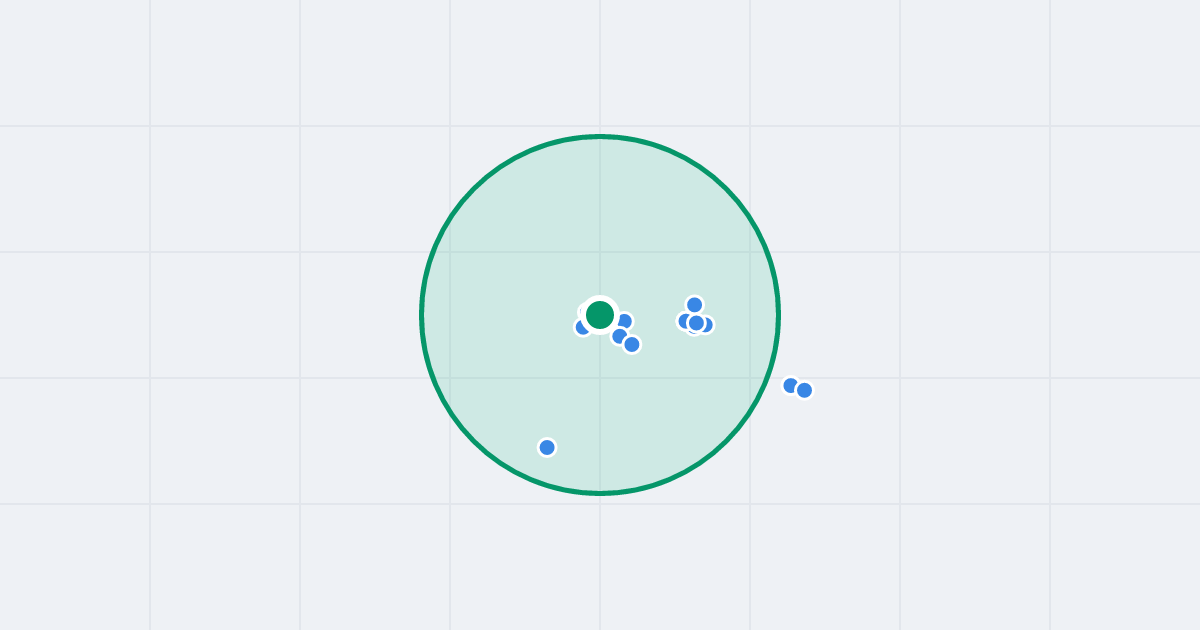Select the rightmost blue marker outside the green circle
1200x630 pixels.
804,390
